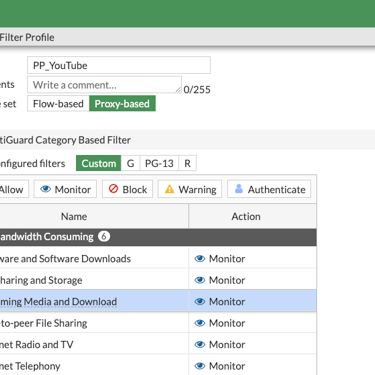The width and height of the screenshot is (375, 375).
Task: Click eye icon in peer File Sharing row
Action: (200, 323)
